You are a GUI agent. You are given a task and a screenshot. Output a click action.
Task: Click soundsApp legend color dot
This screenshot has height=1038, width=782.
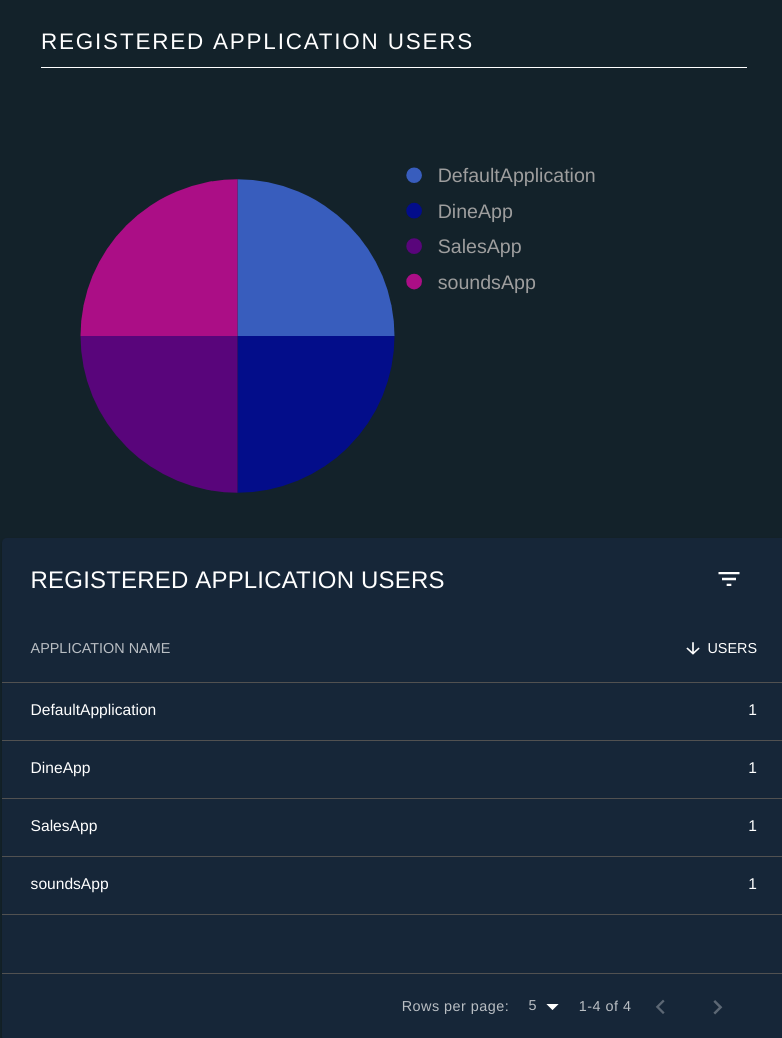(414, 282)
